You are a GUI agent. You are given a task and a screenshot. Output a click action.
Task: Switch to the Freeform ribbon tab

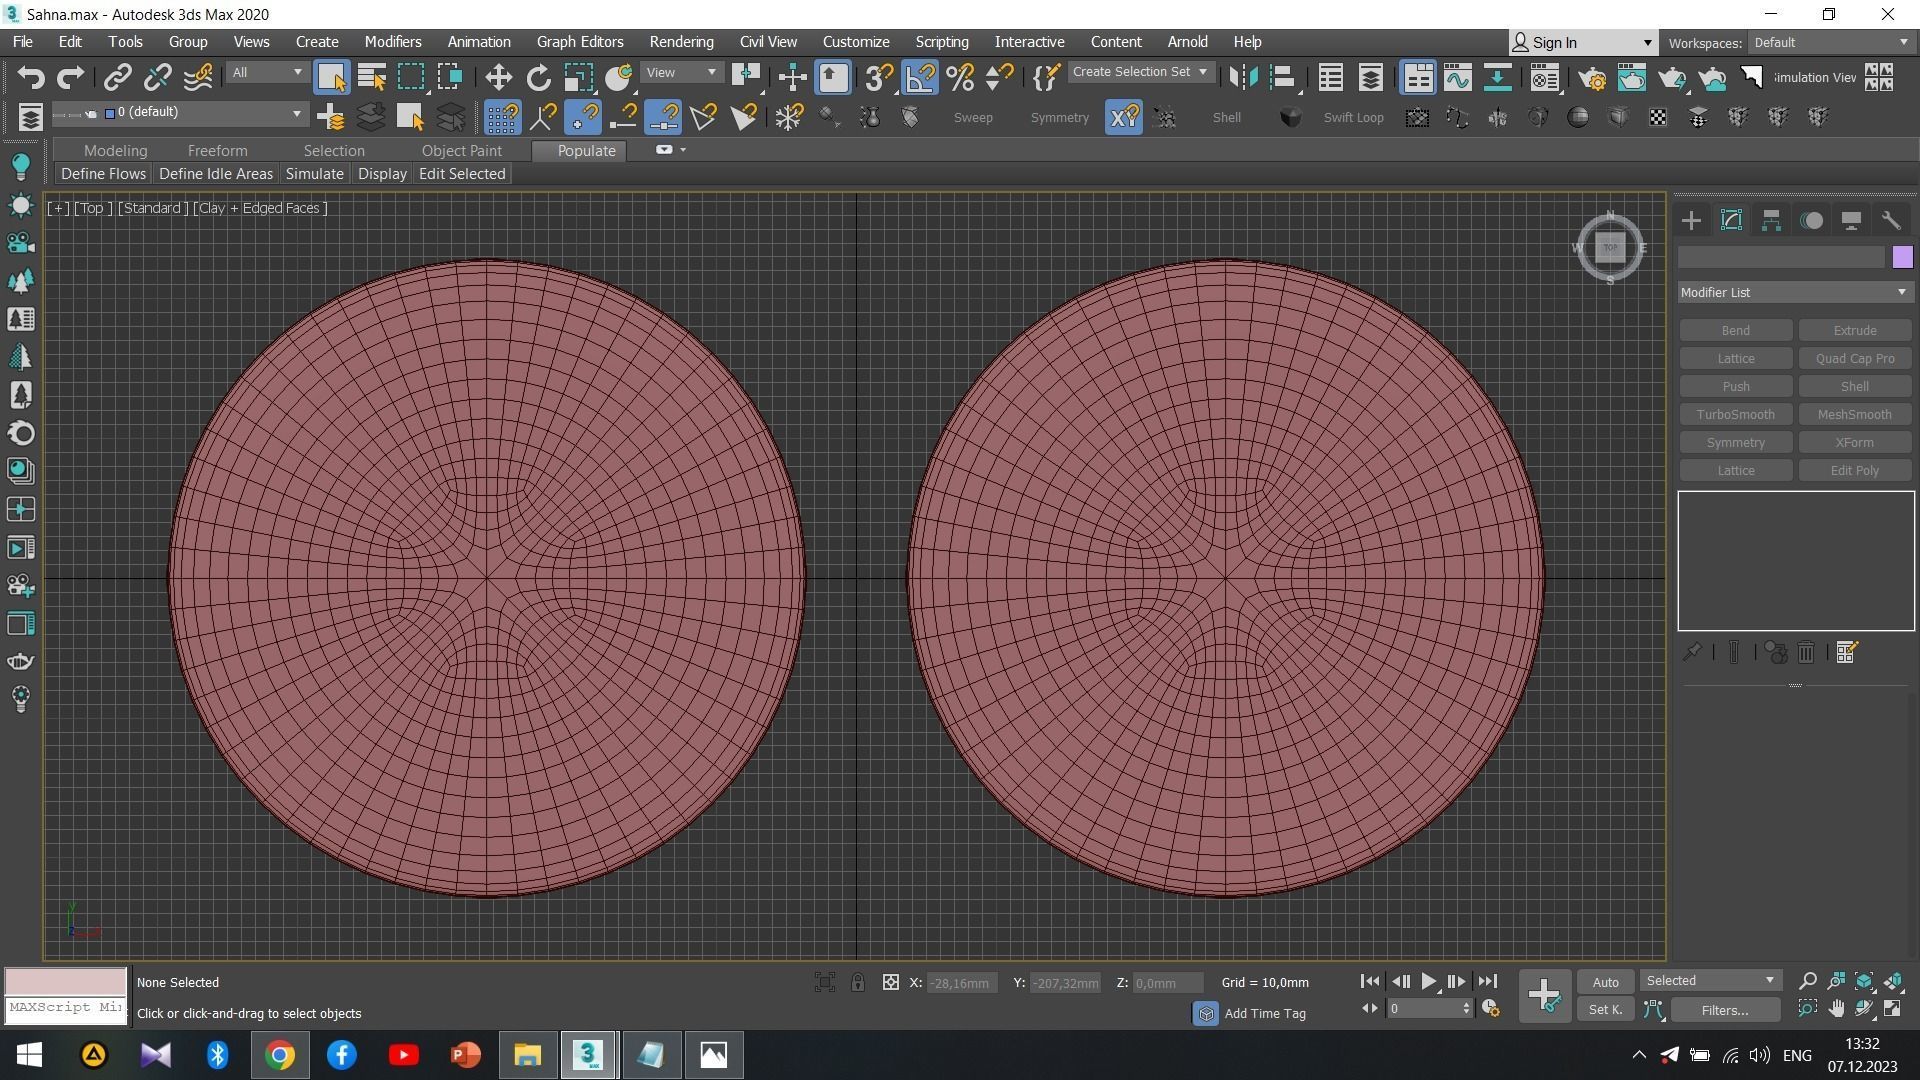click(217, 150)
